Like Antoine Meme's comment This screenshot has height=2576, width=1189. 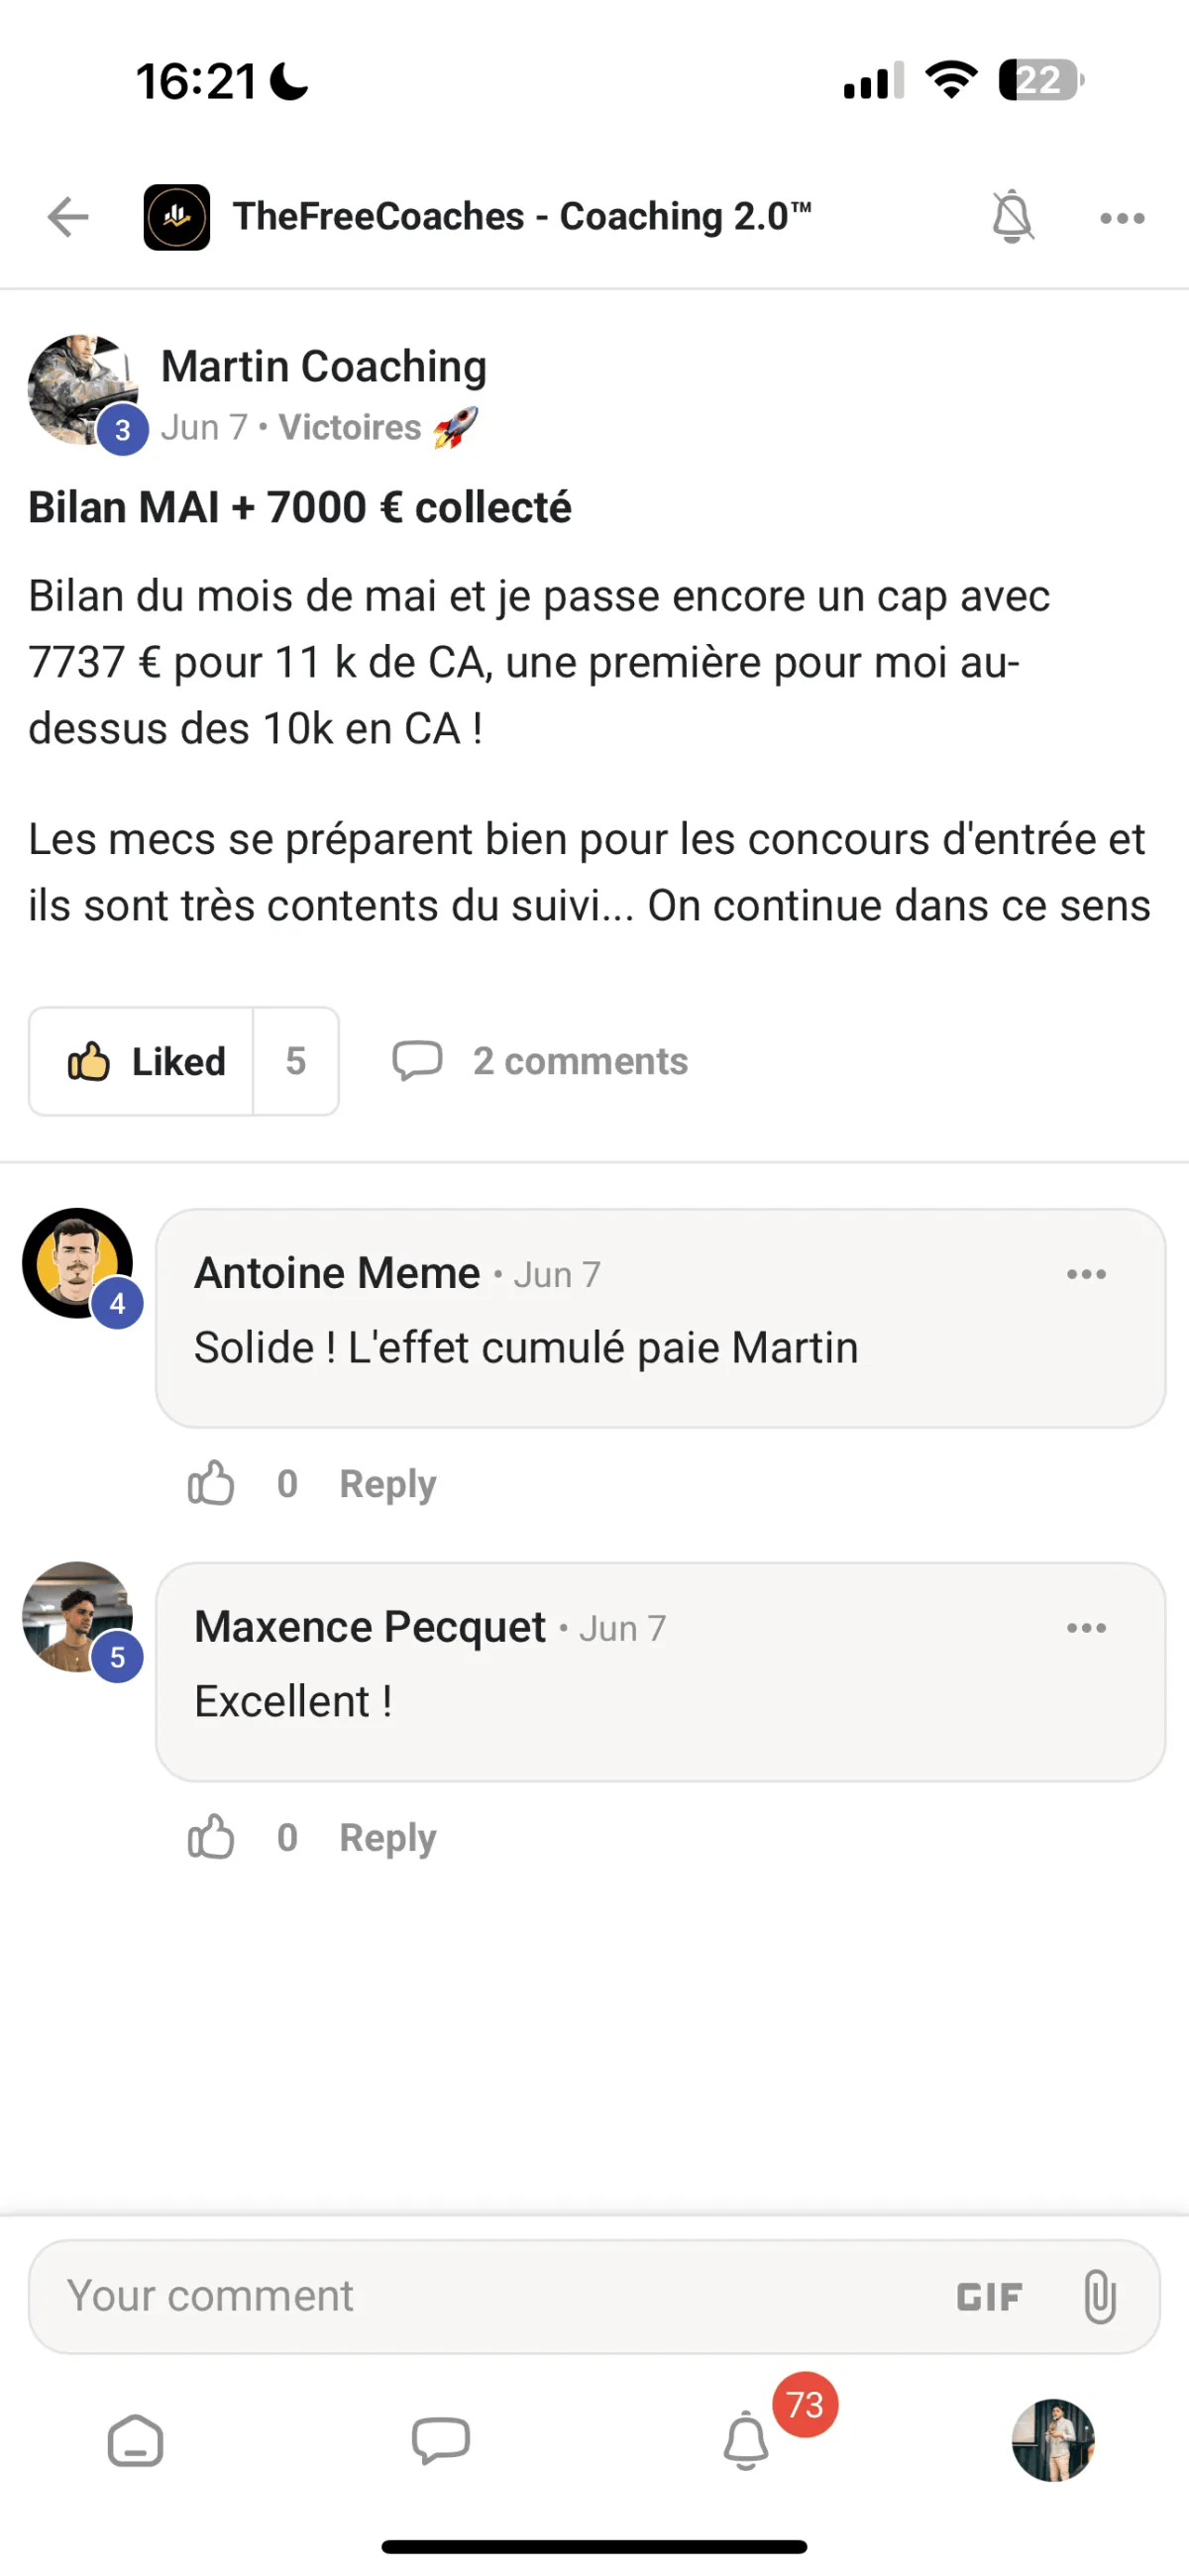click(x=211, y=1483)
